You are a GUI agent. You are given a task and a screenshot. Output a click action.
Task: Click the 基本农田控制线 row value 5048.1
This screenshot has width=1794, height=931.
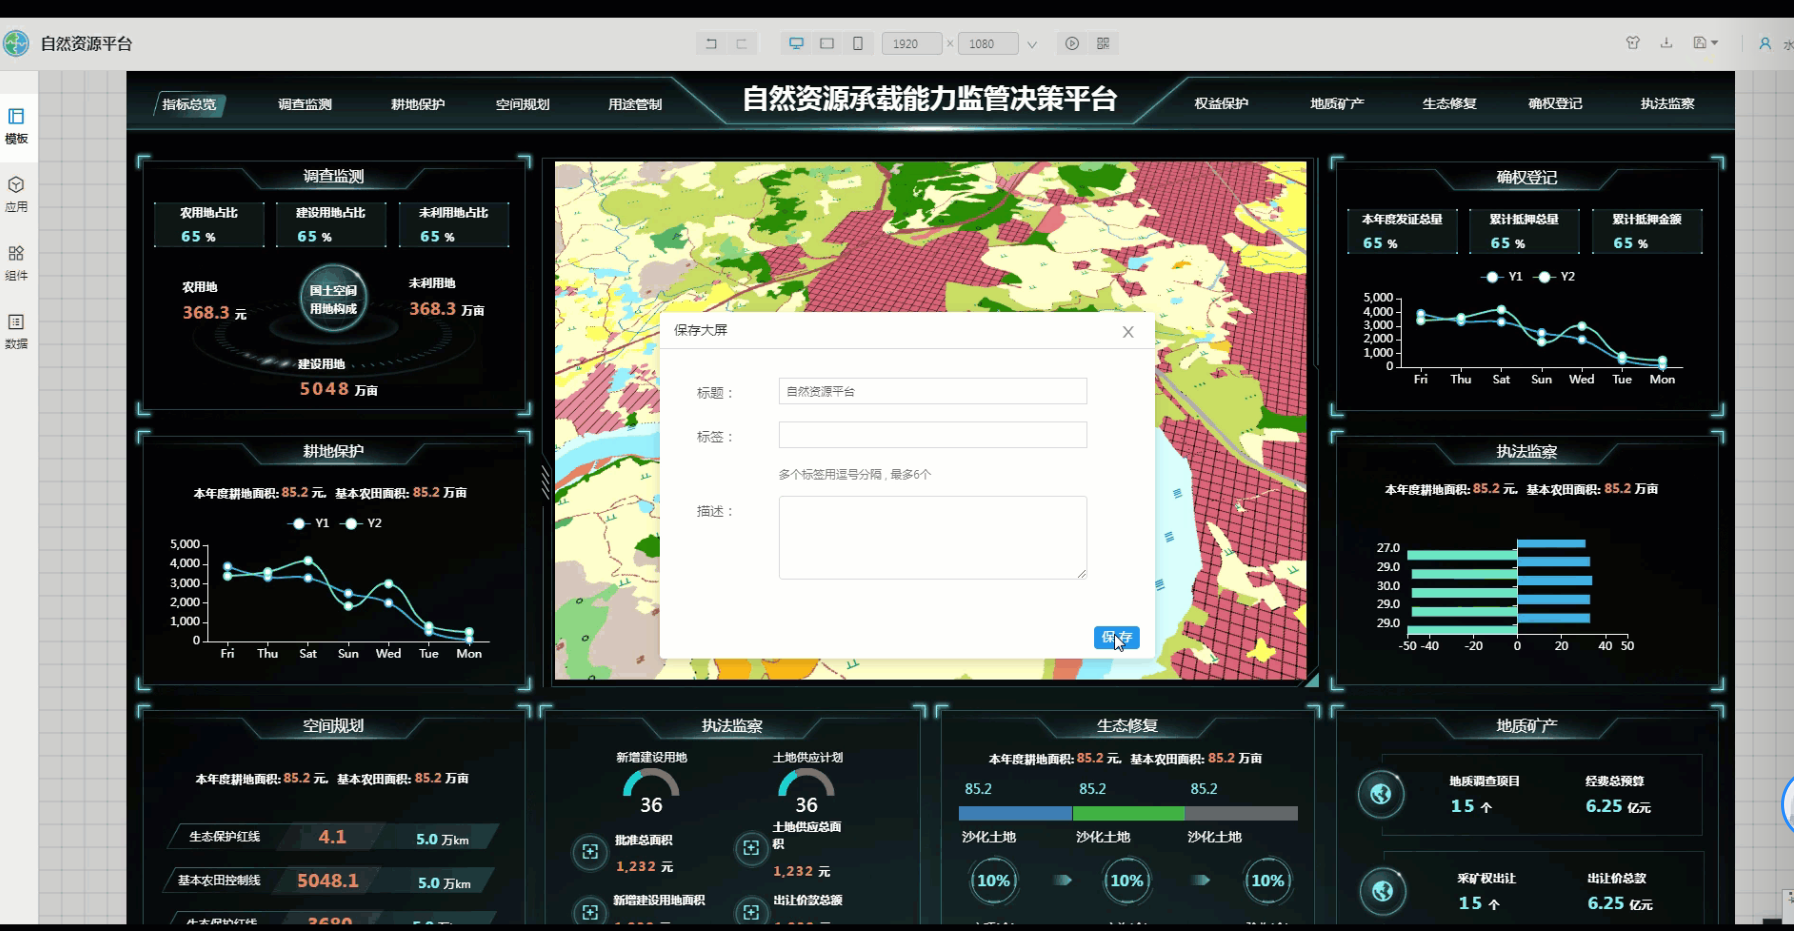328,881
